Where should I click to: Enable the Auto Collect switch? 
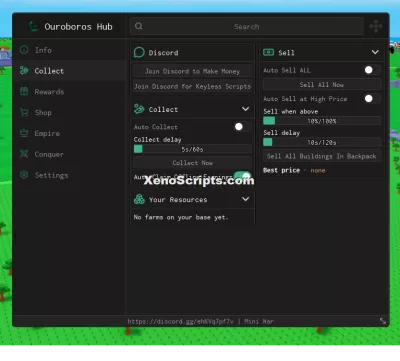click(x=242, y=127)
